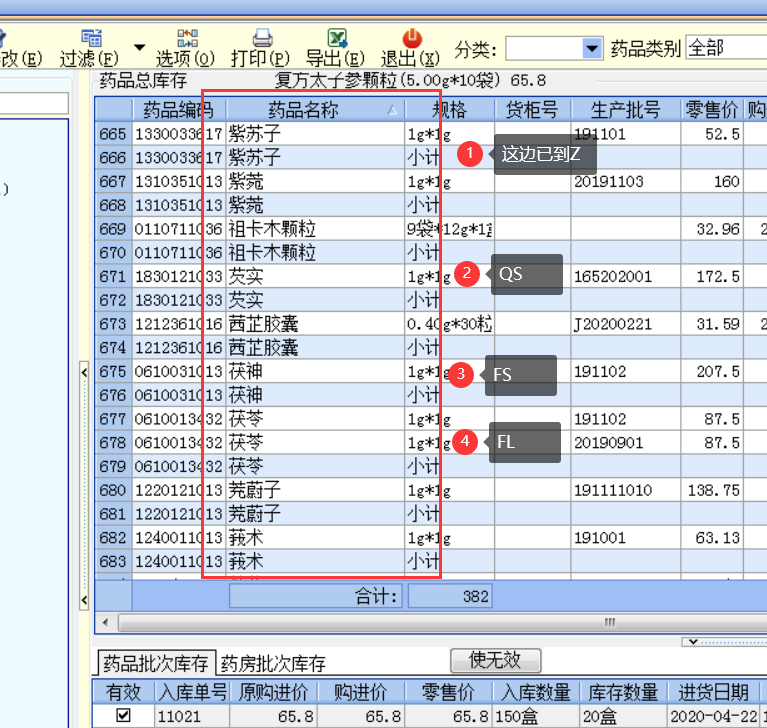Click the 生产批号 column header
This screenshot has height=728, width=767.
pos(625,110)
